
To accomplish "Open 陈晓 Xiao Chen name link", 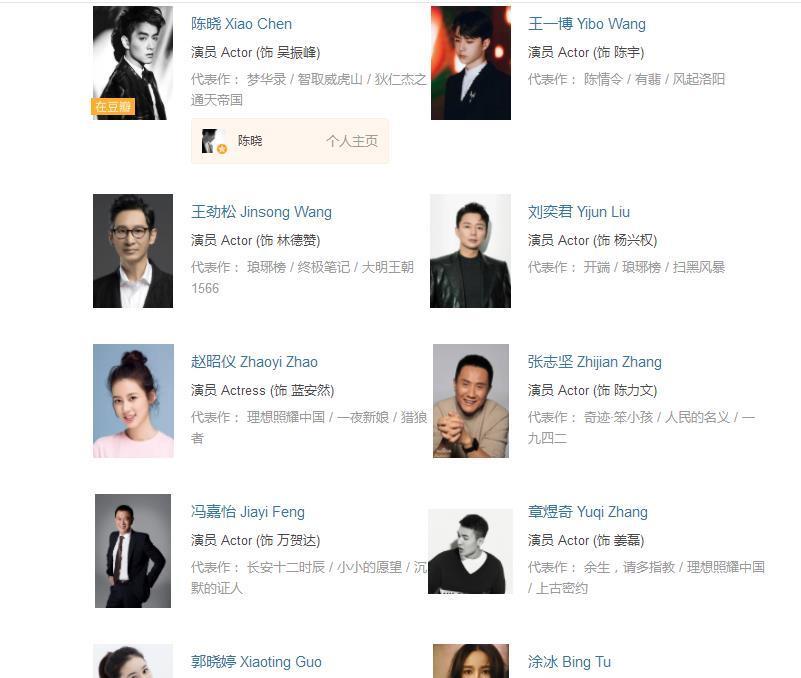I will [241, 24].
